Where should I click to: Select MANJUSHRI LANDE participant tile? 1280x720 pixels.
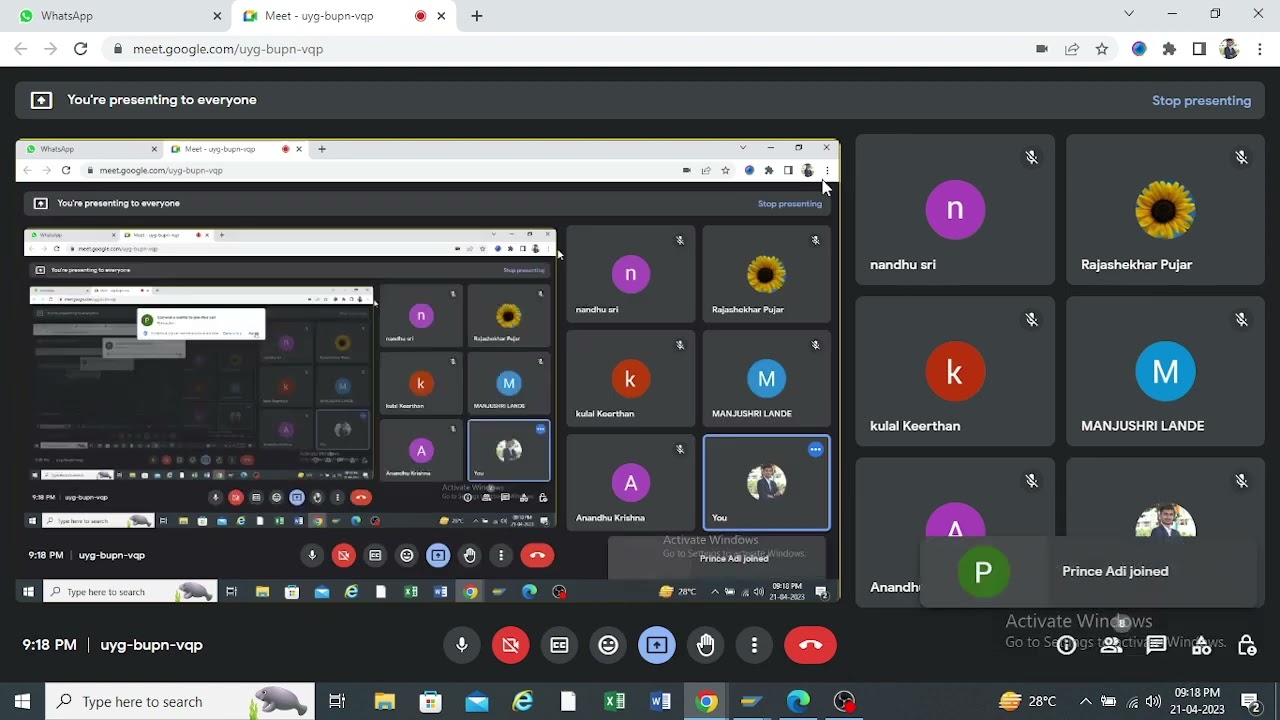coord(1165,371)
